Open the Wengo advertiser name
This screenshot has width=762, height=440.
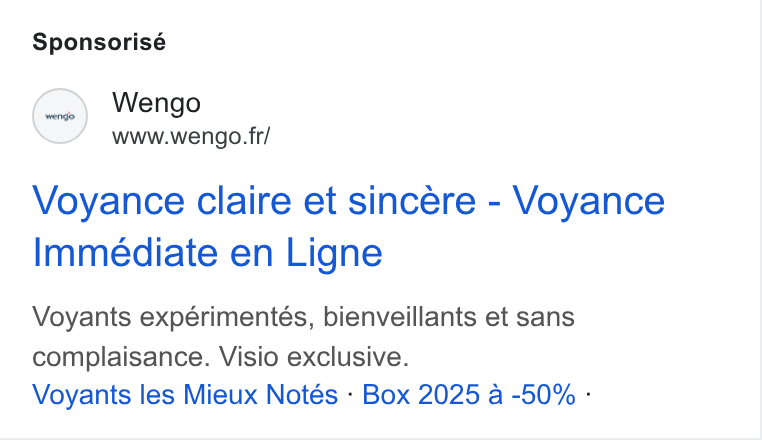click(x=156, y=103)
